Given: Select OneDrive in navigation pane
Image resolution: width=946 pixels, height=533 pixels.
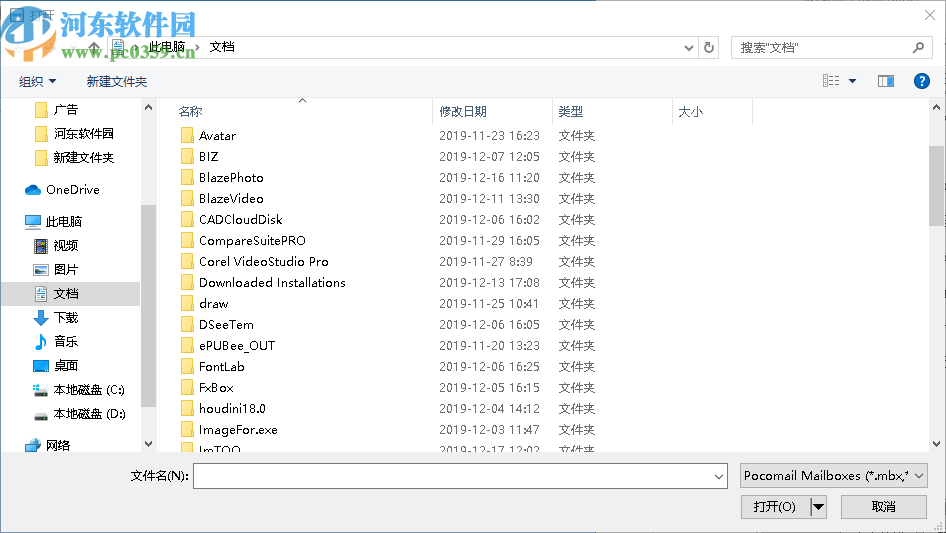Looking at the screenshot, I should [62, 190].
